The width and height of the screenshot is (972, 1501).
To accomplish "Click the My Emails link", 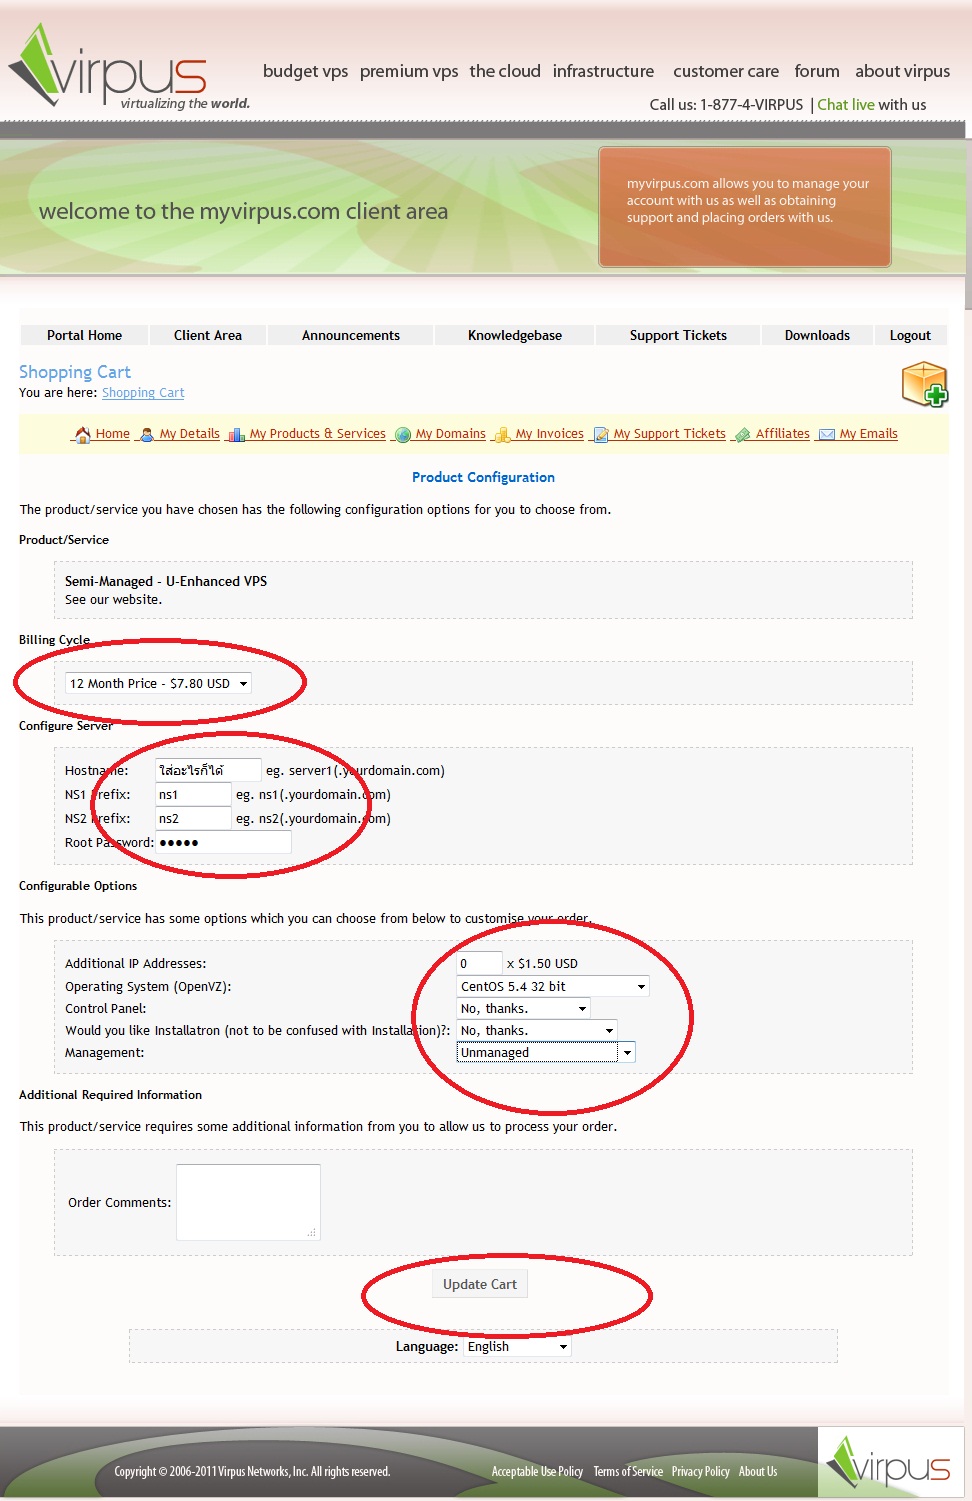I will [x=869, y=434].
